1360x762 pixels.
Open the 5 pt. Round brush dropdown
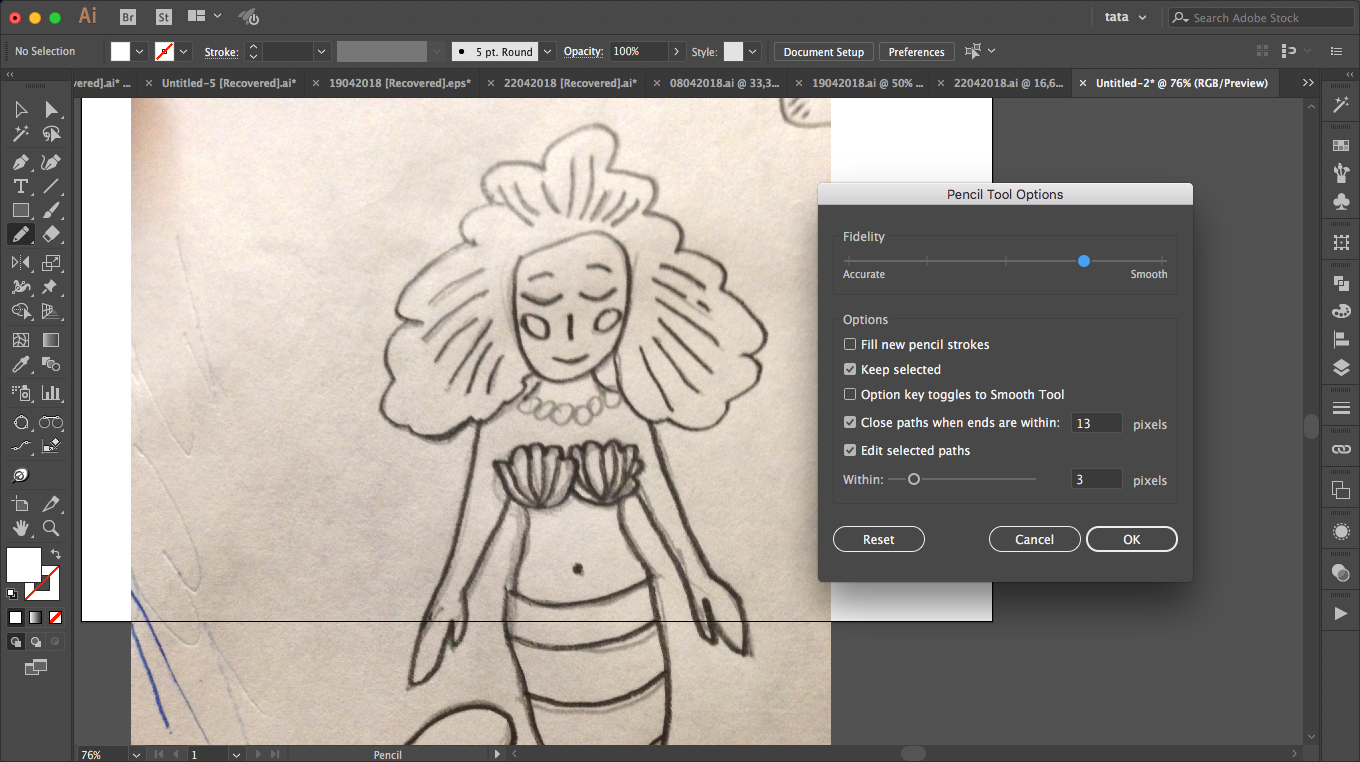point(547,51)
